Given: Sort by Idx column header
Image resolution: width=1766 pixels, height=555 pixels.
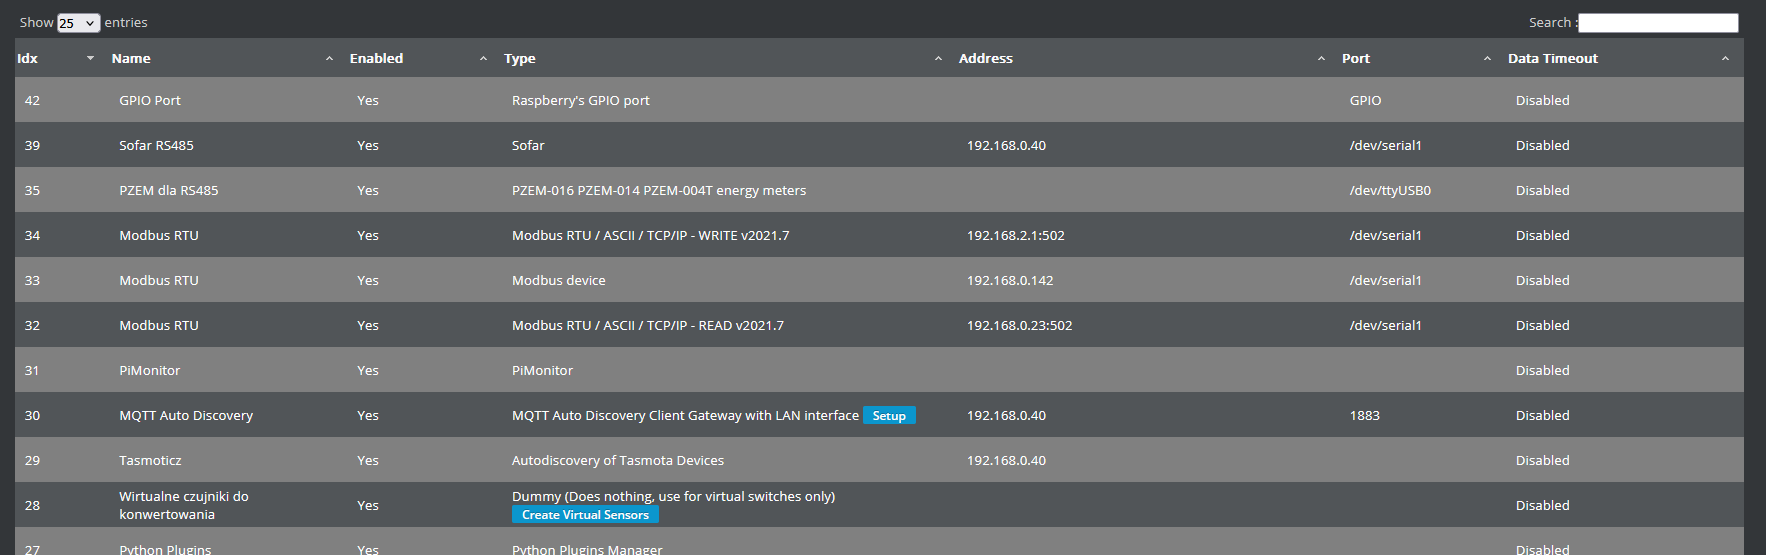Looking at the screenshot, I should pyautogui.click(x=56, y=58).
